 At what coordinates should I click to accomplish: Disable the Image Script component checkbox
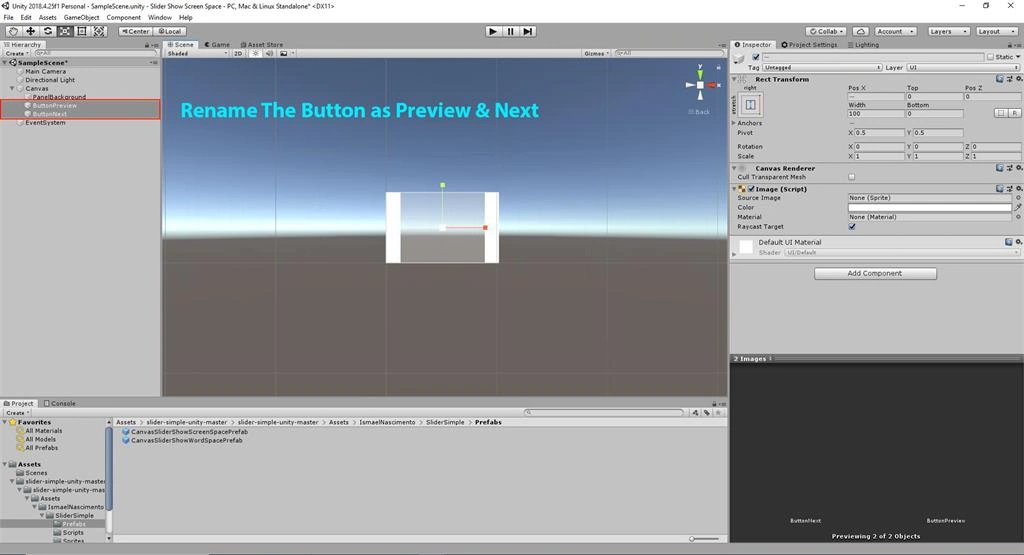coord(751,189)
